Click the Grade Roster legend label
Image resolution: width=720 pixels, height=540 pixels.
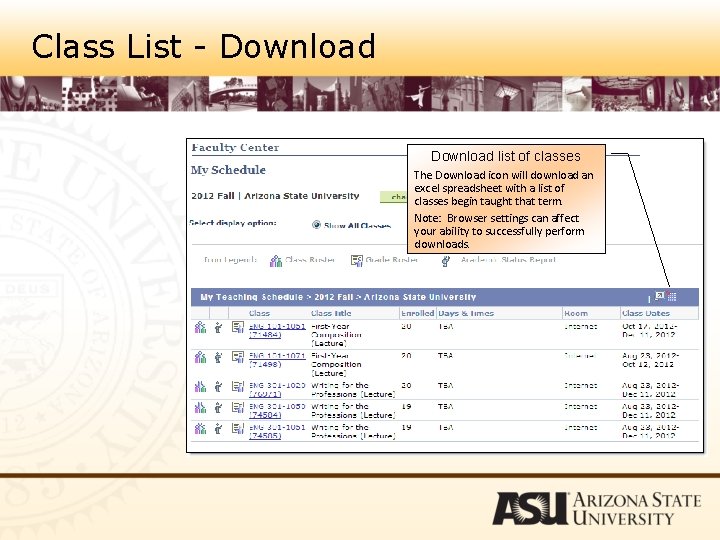click(x=392, y=260)
